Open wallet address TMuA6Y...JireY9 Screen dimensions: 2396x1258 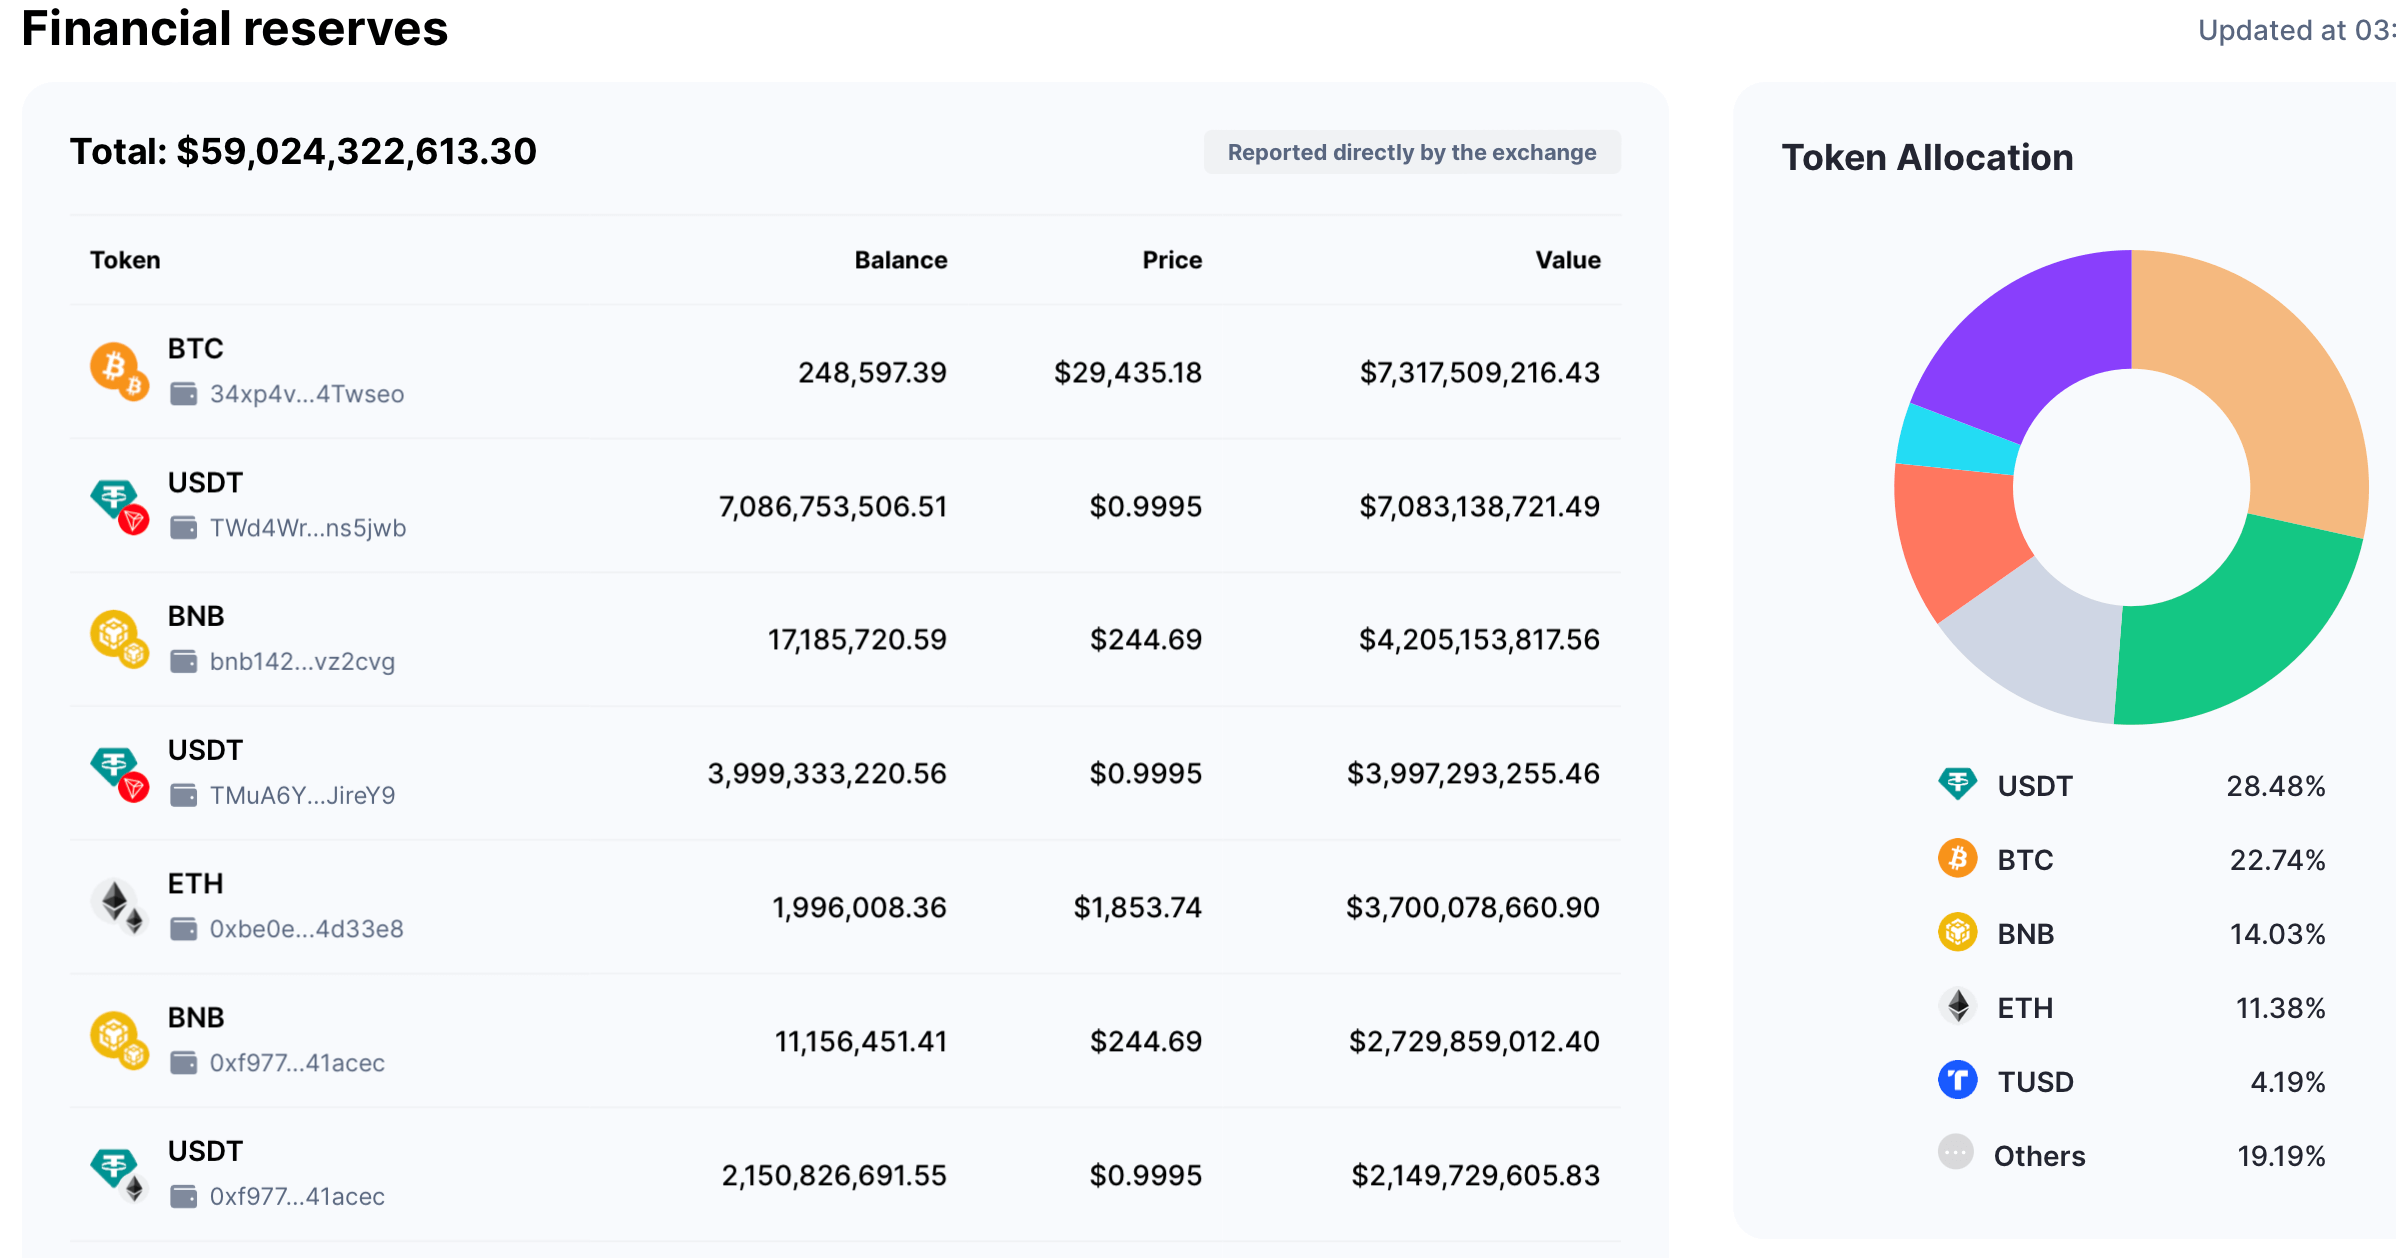pyautogui.click(x=302, y=795)
